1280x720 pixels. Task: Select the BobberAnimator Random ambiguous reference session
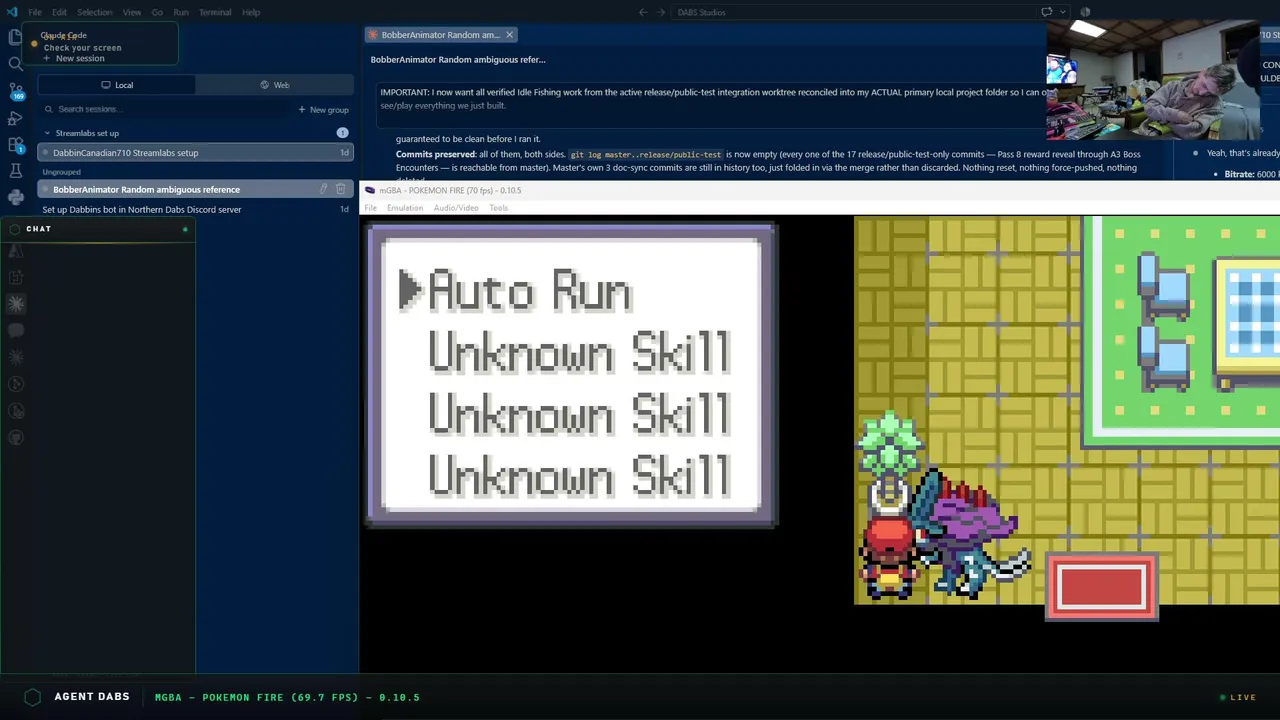[x=195, y=189]
